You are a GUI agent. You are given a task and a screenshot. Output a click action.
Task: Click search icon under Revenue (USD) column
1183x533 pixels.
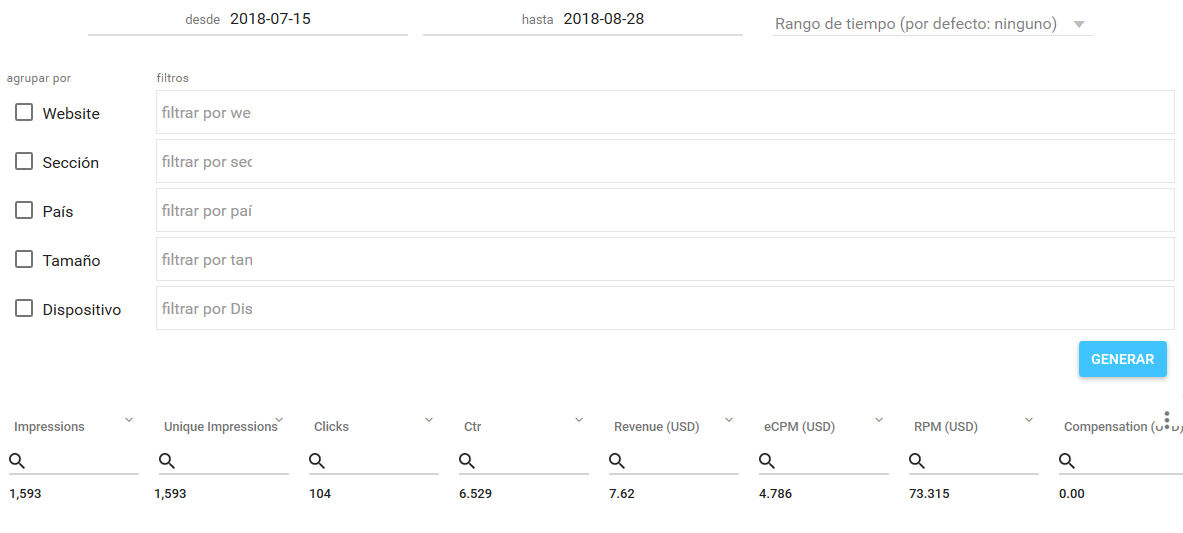point(617,461)
